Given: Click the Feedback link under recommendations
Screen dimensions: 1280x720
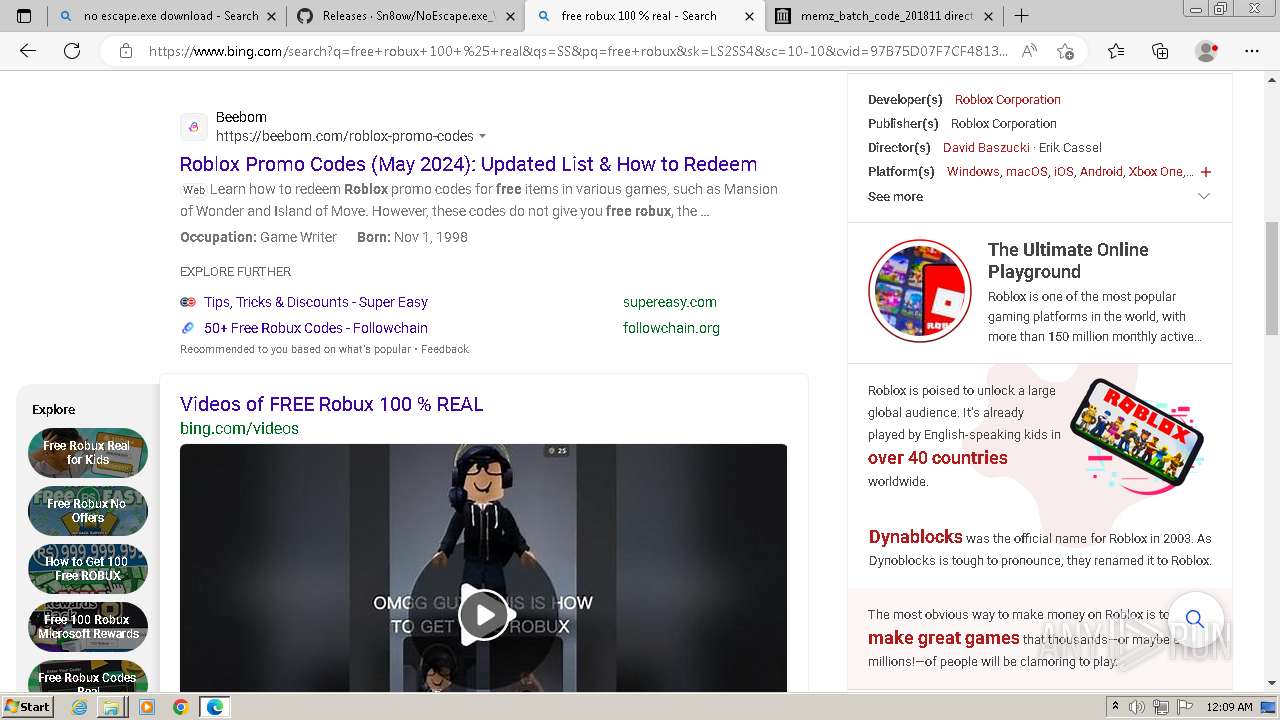Looking at the screenshot, I should [x=445, y=349].
